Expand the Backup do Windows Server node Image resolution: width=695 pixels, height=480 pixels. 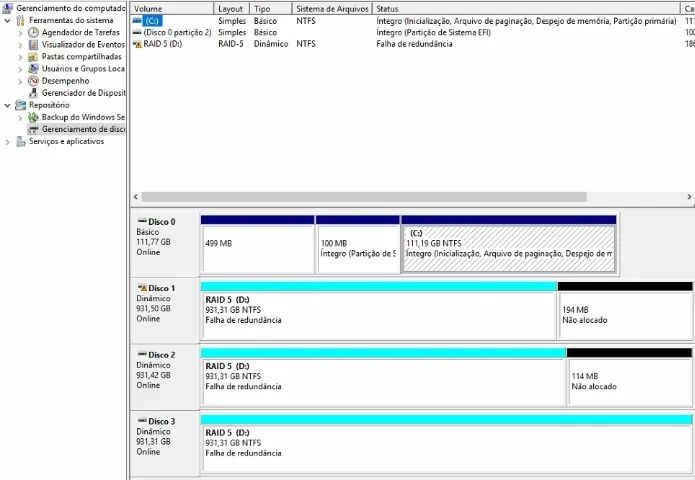(20, 118)
